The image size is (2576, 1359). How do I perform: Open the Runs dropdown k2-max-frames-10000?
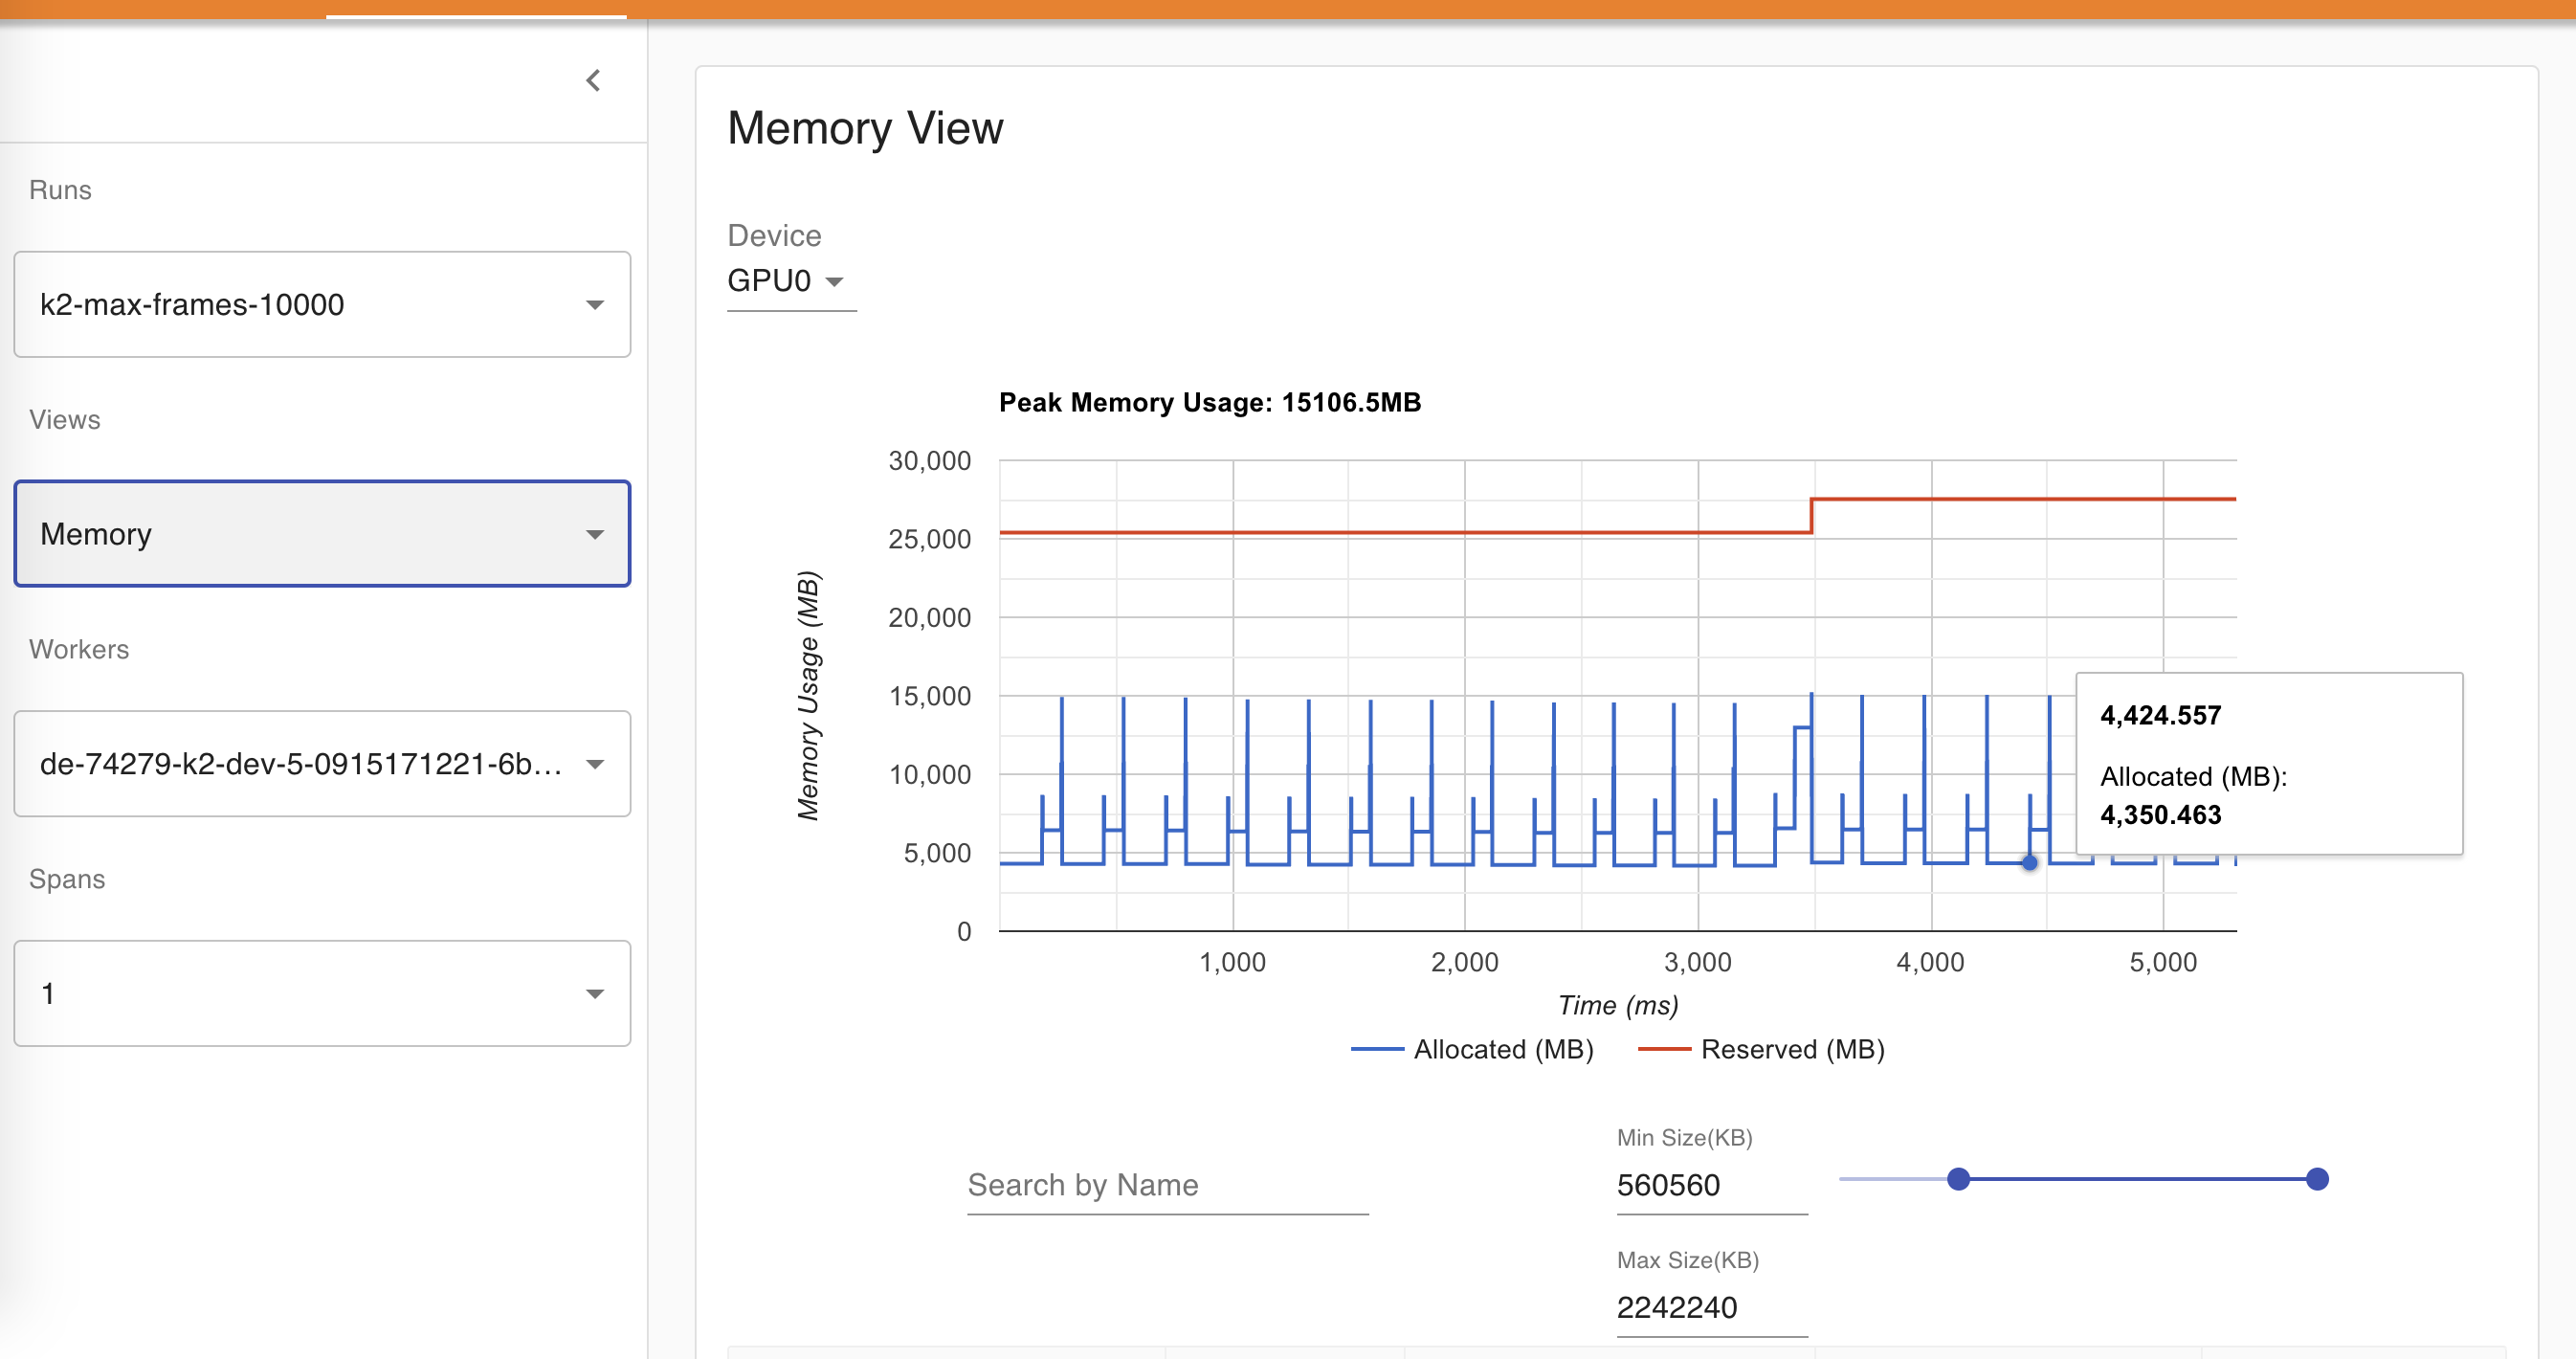[x=322, y=304]
